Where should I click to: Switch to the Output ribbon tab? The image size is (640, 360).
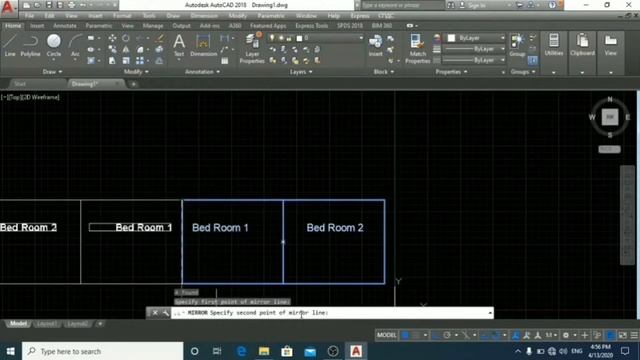pos(181,26)
